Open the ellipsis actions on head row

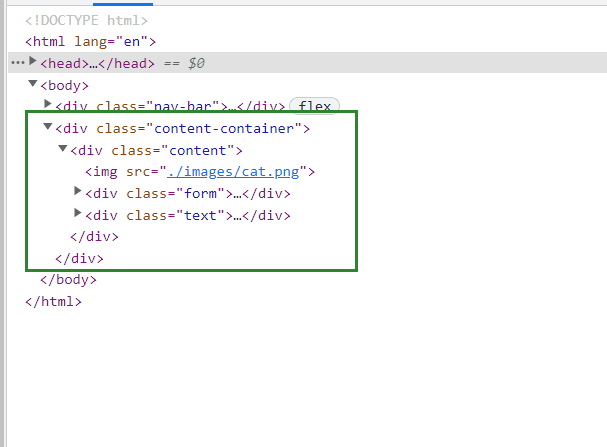click(x=18, y=62)
